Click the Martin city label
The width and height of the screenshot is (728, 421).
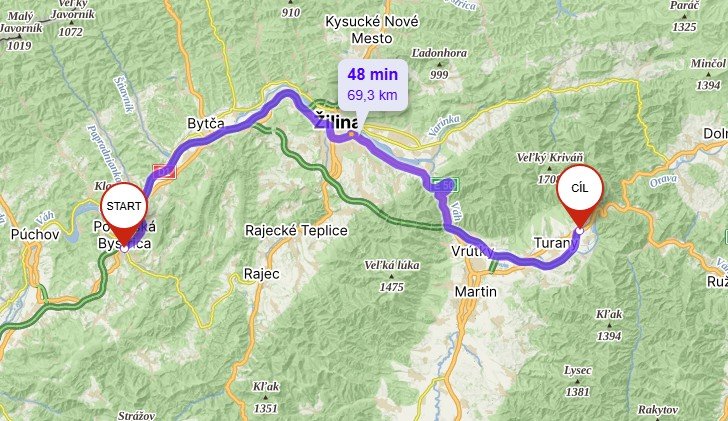475,291
